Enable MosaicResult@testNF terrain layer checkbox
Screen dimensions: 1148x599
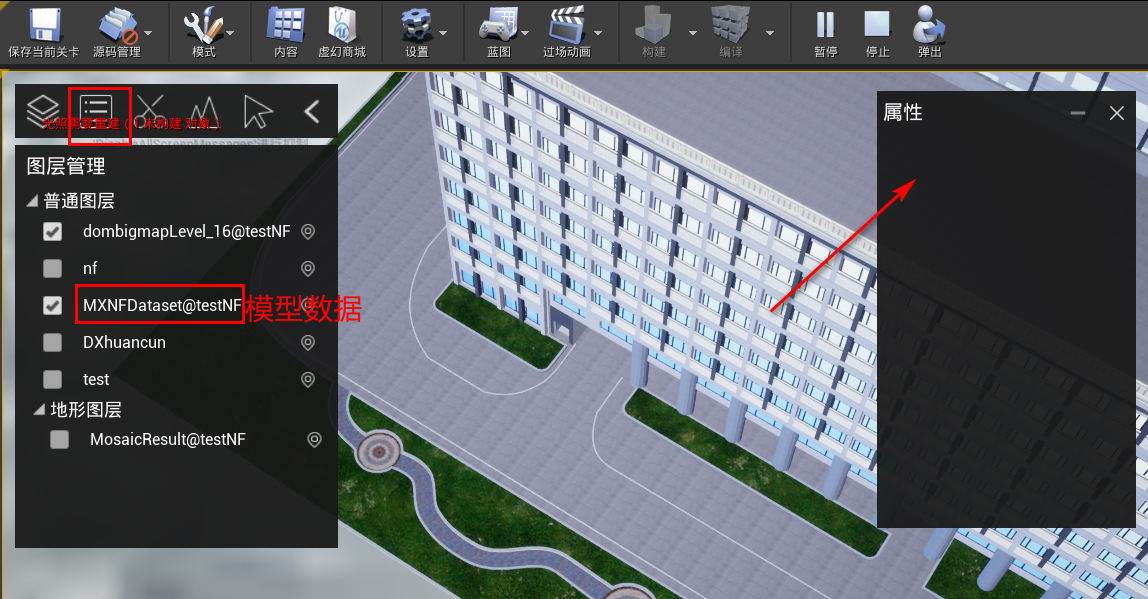click(x=59, y=439)
